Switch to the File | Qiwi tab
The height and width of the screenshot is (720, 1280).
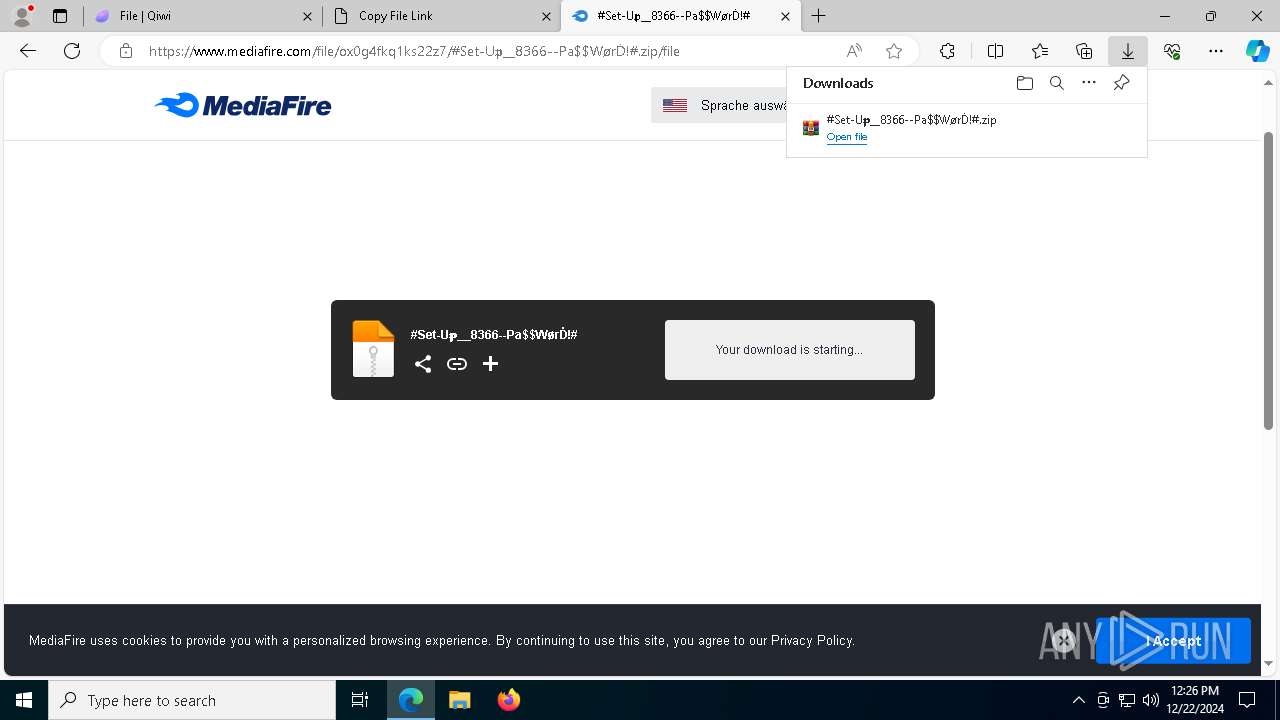tap(205, 16)
